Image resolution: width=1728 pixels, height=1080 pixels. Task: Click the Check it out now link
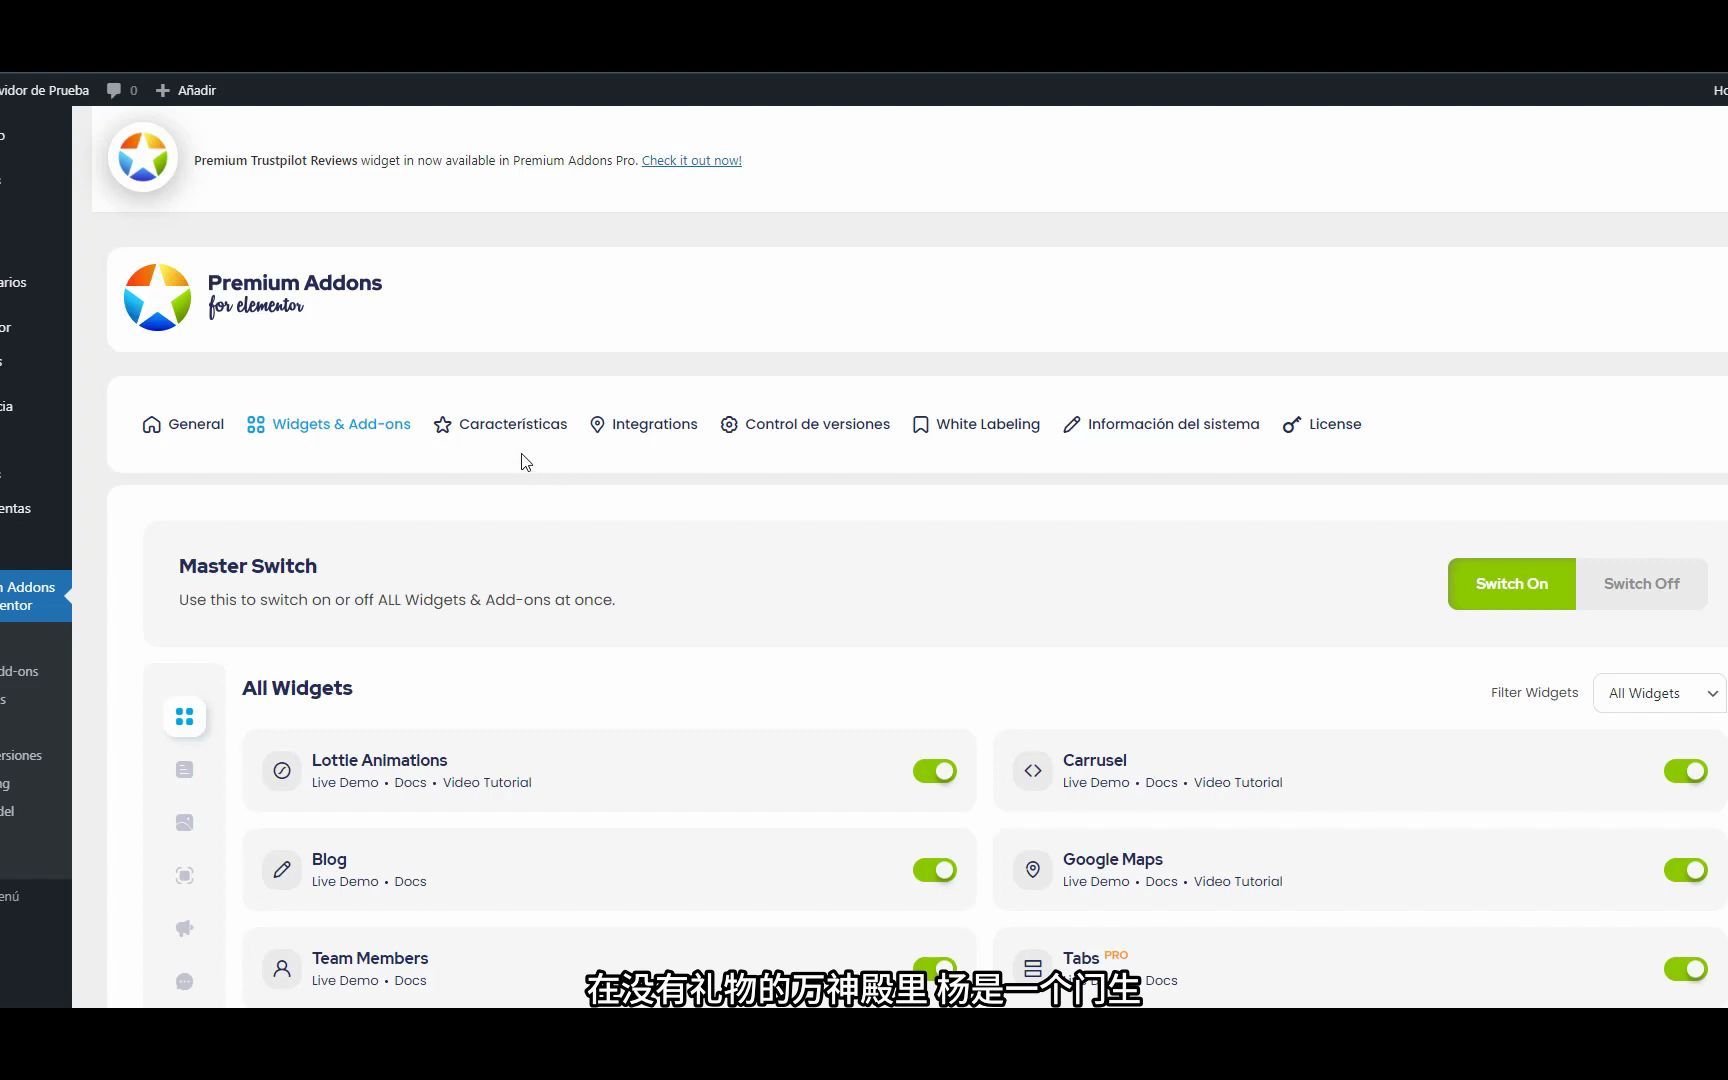pos(691,160)
